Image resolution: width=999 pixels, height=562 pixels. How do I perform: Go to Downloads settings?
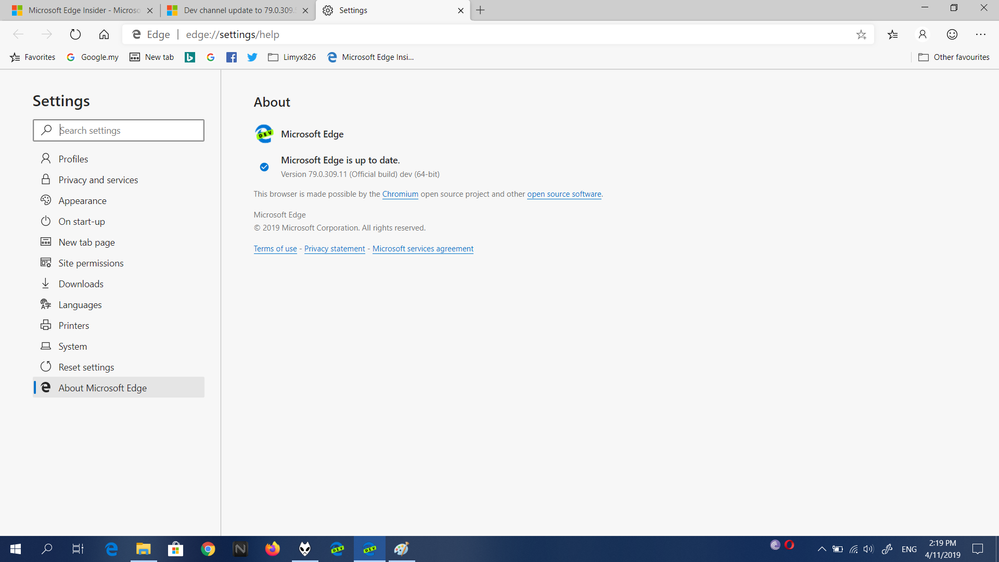(119, 284)
